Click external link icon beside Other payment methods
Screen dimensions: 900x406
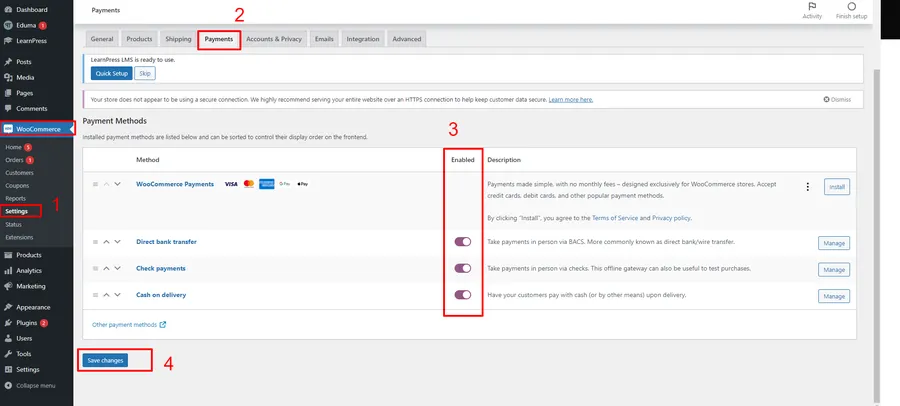click(x=163, y=324)
